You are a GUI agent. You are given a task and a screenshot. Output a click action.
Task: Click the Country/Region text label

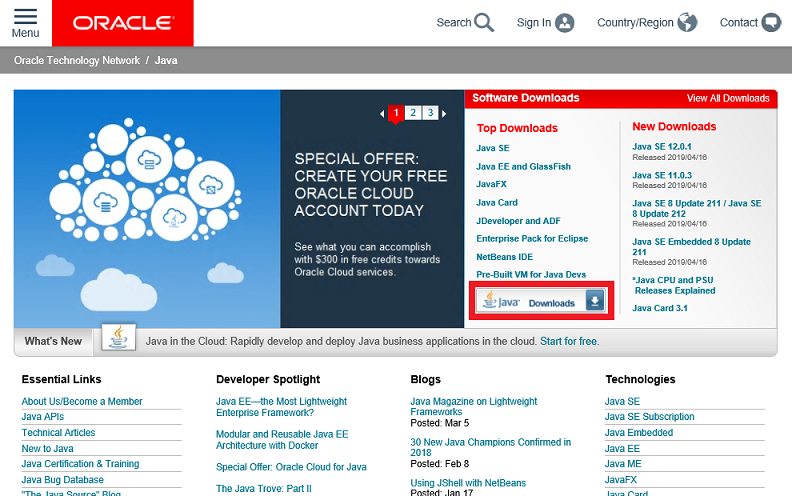click(x=635, y=23)
